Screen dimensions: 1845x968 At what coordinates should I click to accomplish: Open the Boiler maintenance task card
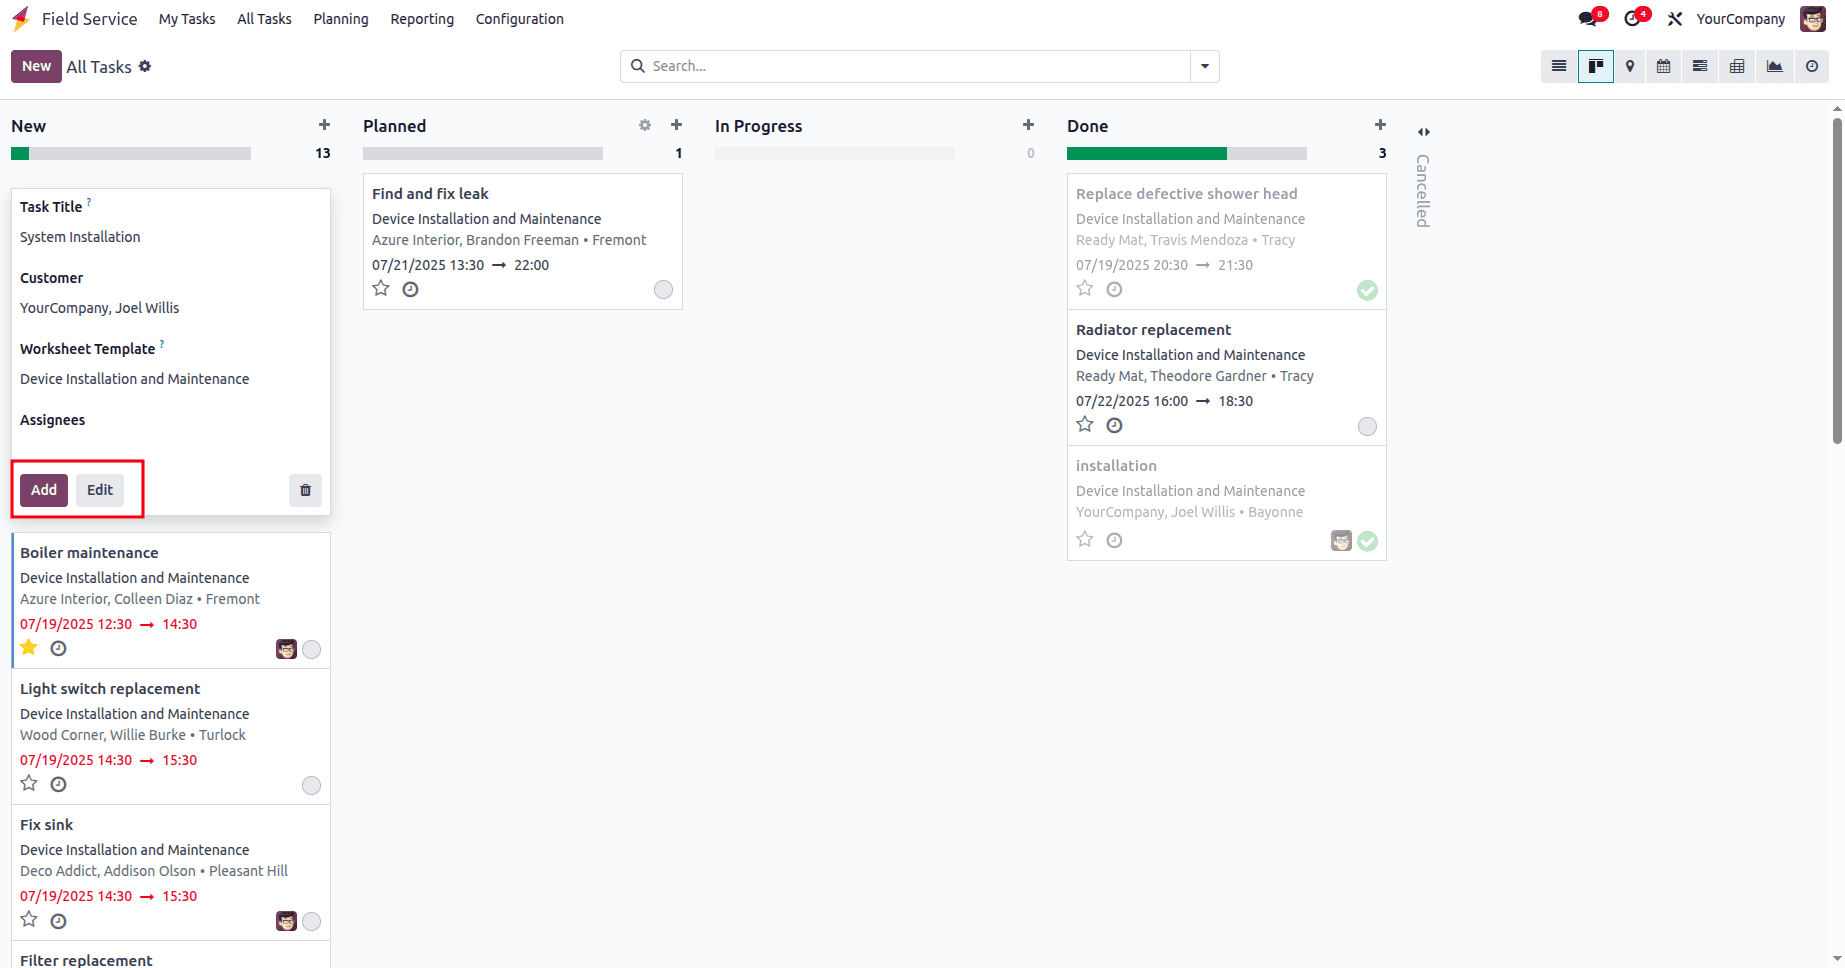pyautogui.click(x=171, y=600)
